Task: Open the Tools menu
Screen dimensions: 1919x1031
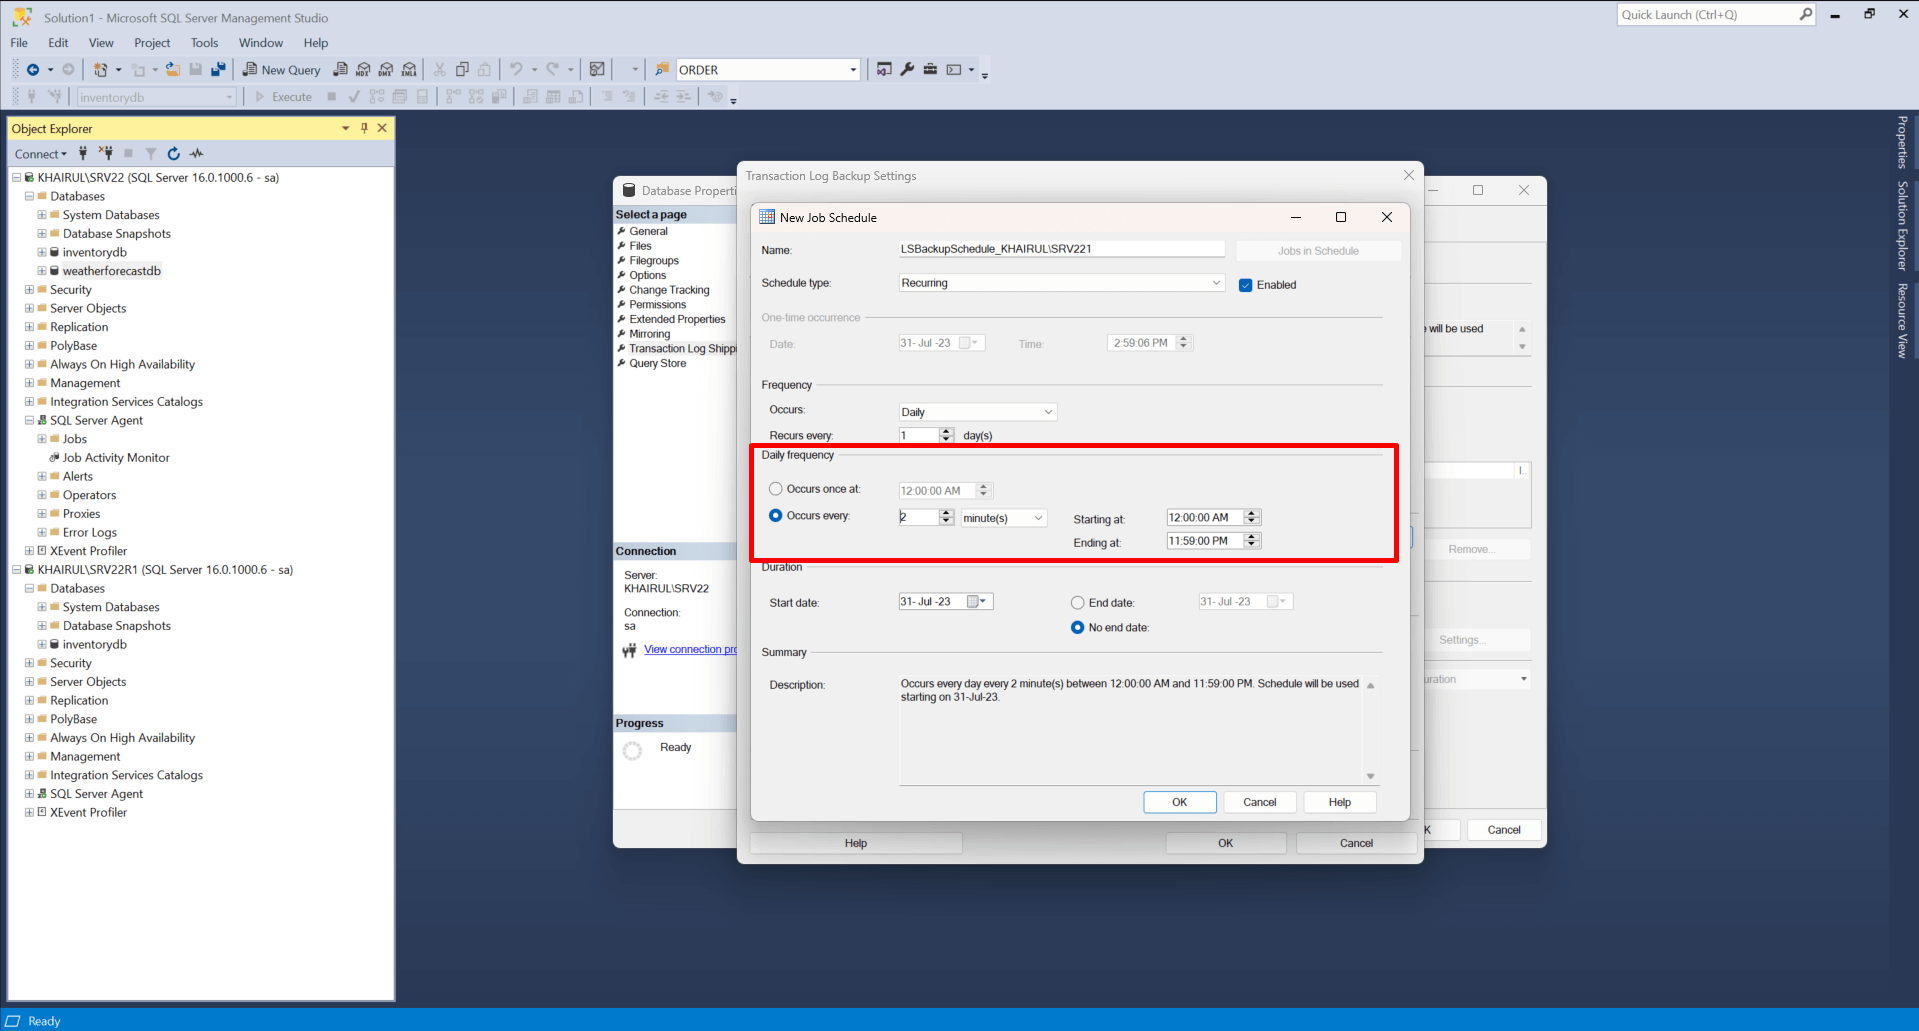Action: tap(204, 43)
